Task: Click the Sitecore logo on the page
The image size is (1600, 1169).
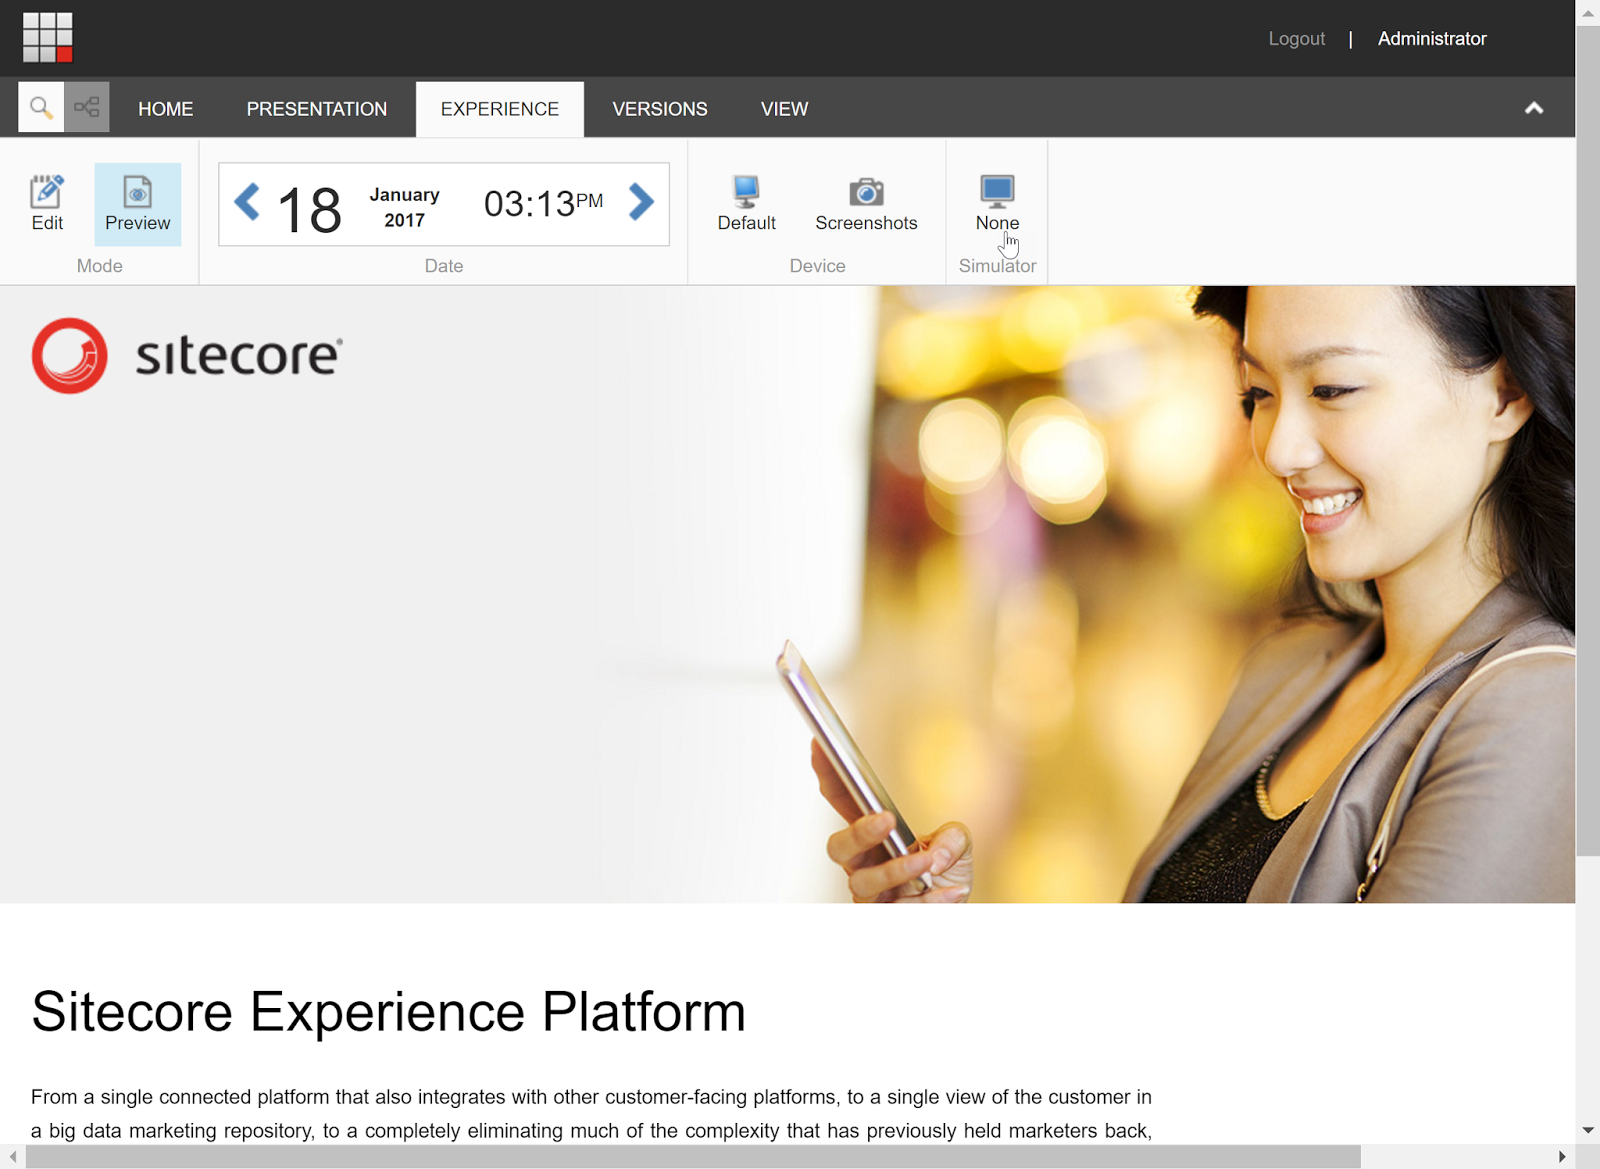Action: [x=186, y=355]
